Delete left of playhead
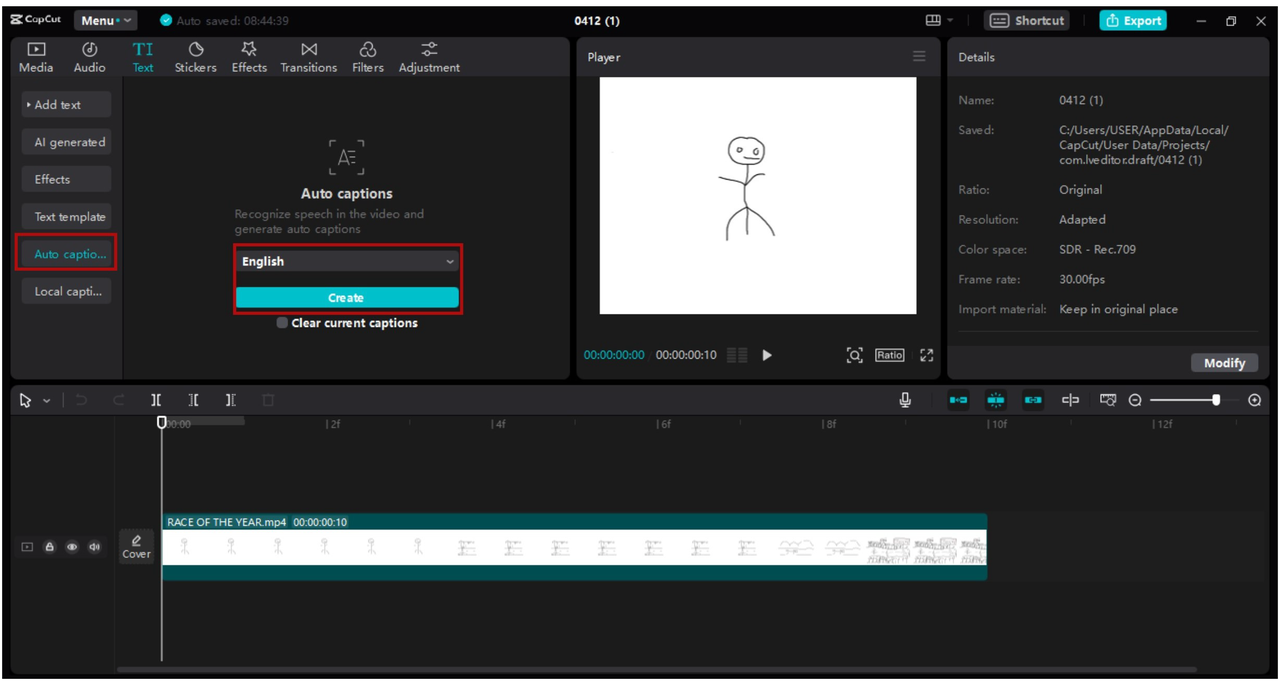Screen dimensions: 1280x683 [193, 400]
